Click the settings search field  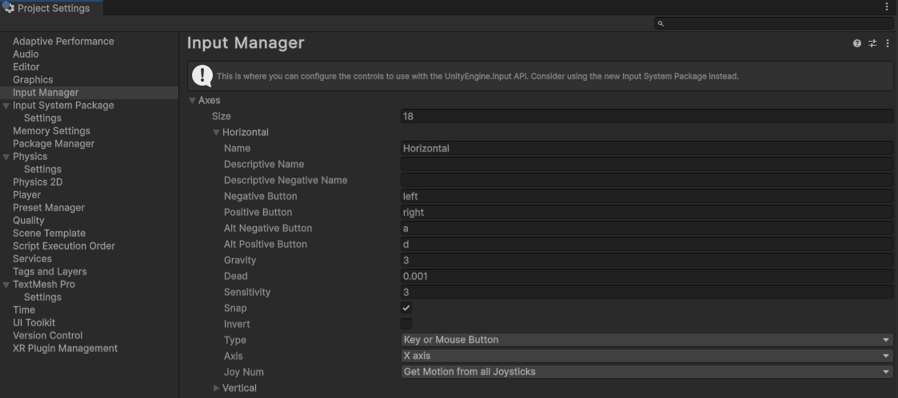pos(774,23)
